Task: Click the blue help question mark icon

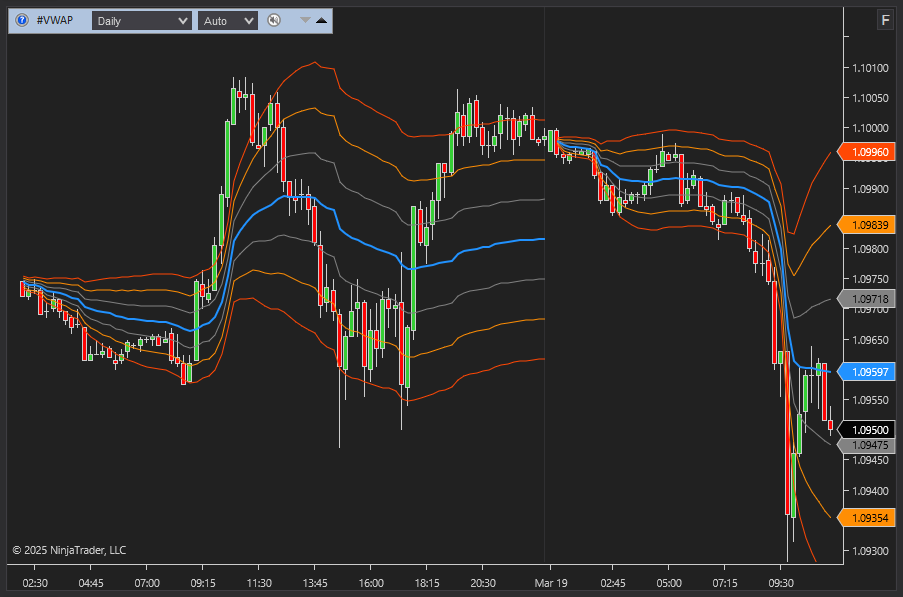Action: coord(22,20)
